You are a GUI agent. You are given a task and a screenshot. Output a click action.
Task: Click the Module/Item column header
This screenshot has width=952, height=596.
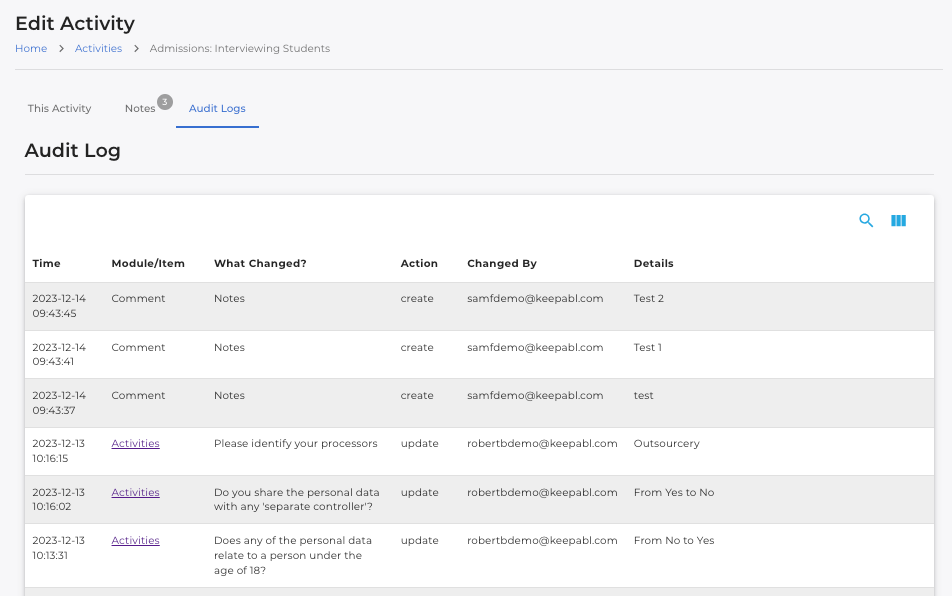(x=148, y=263)
